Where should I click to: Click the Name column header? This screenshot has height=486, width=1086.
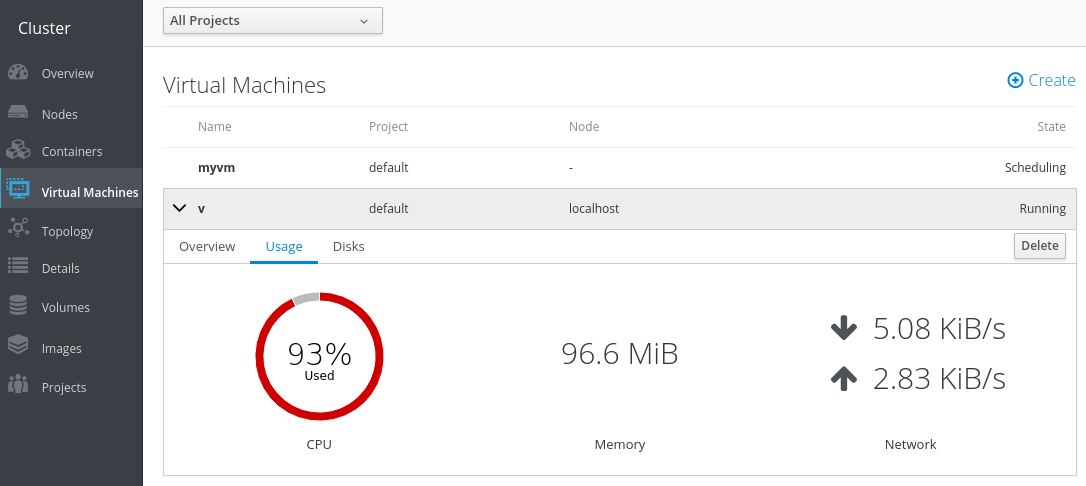pyautogui.click(x=215, y=127)
